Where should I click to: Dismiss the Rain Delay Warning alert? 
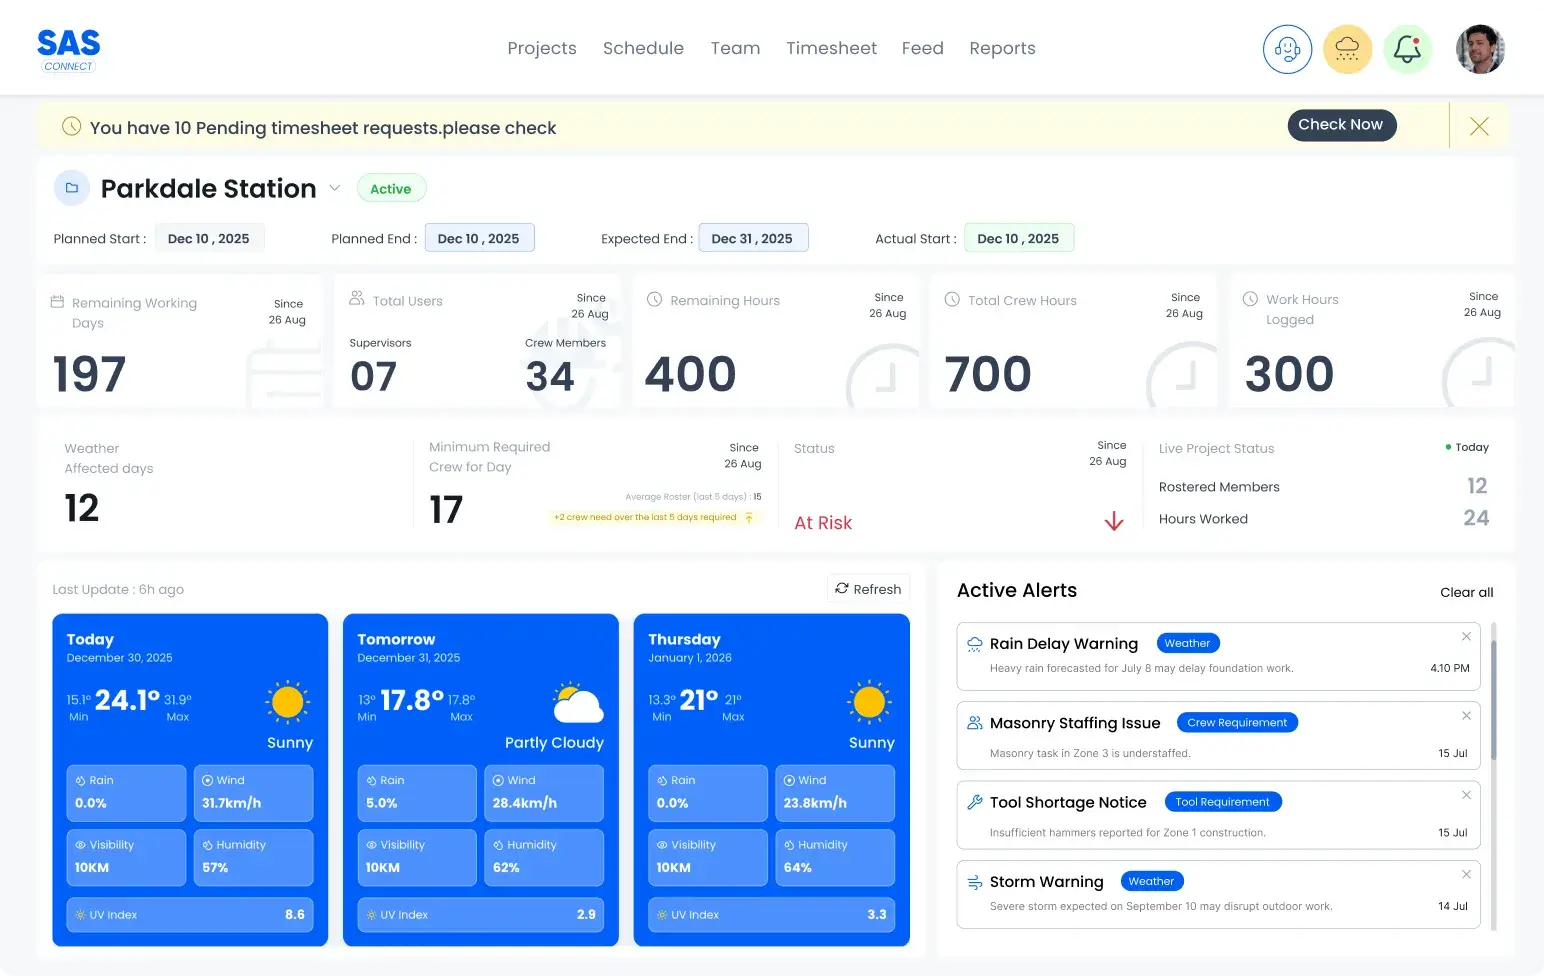1466,636
